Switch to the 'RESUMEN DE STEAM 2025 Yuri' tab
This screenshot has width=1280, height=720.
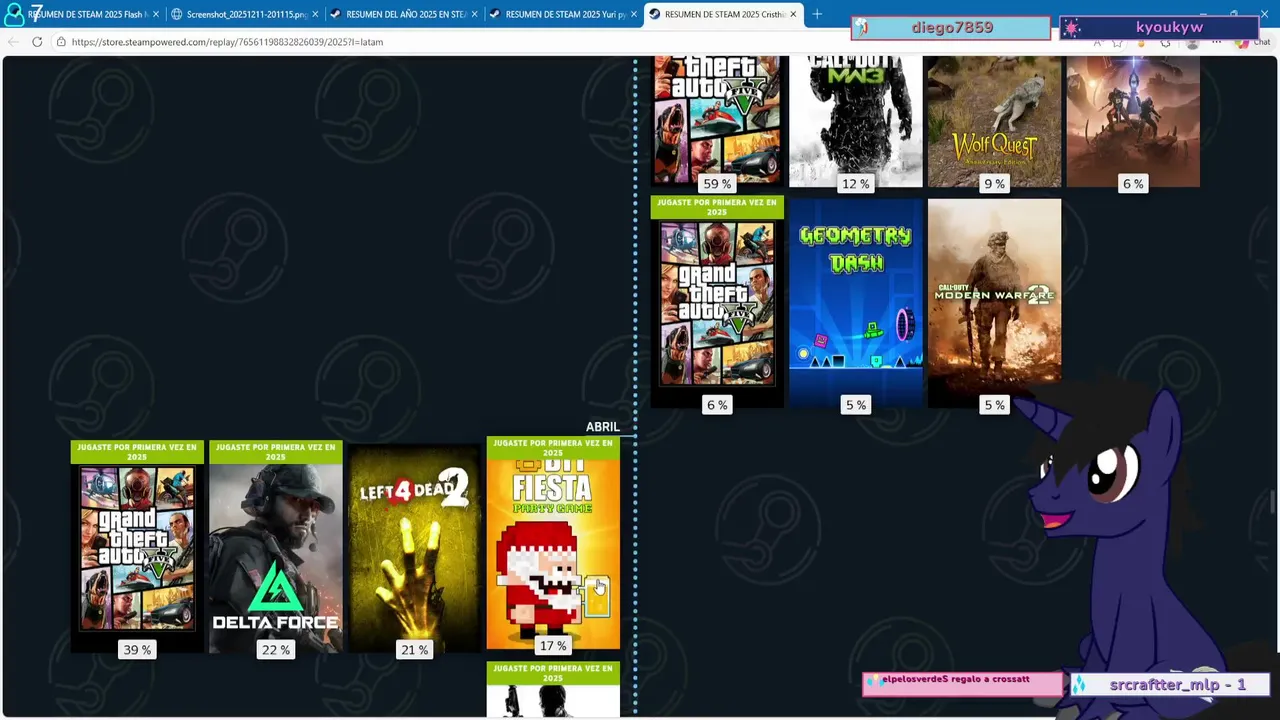tap(564, 14)
